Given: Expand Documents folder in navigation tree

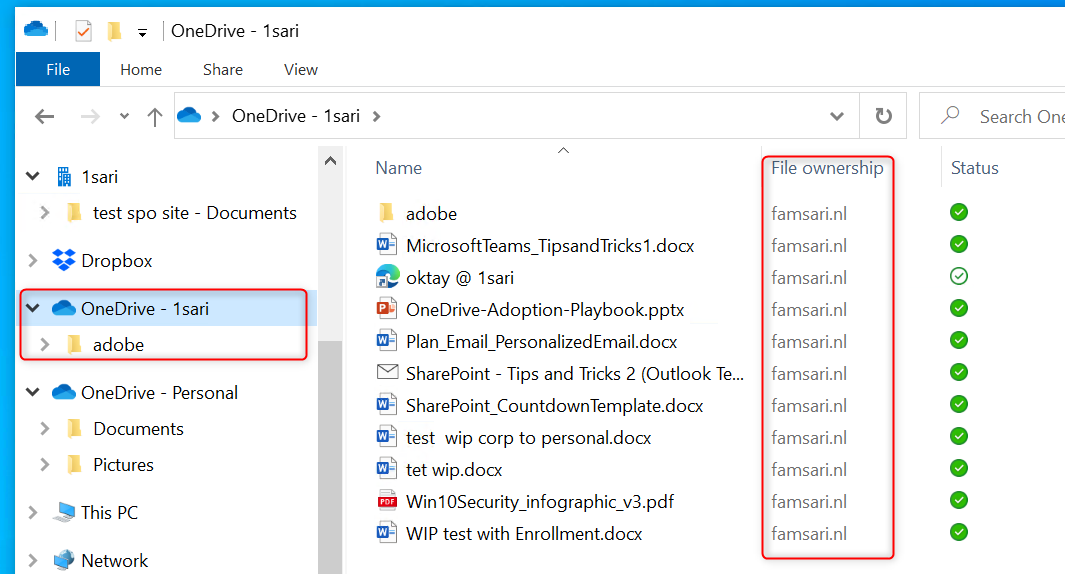Looking at the screenshot, I should pyautogui.click(x=45, y=429).
